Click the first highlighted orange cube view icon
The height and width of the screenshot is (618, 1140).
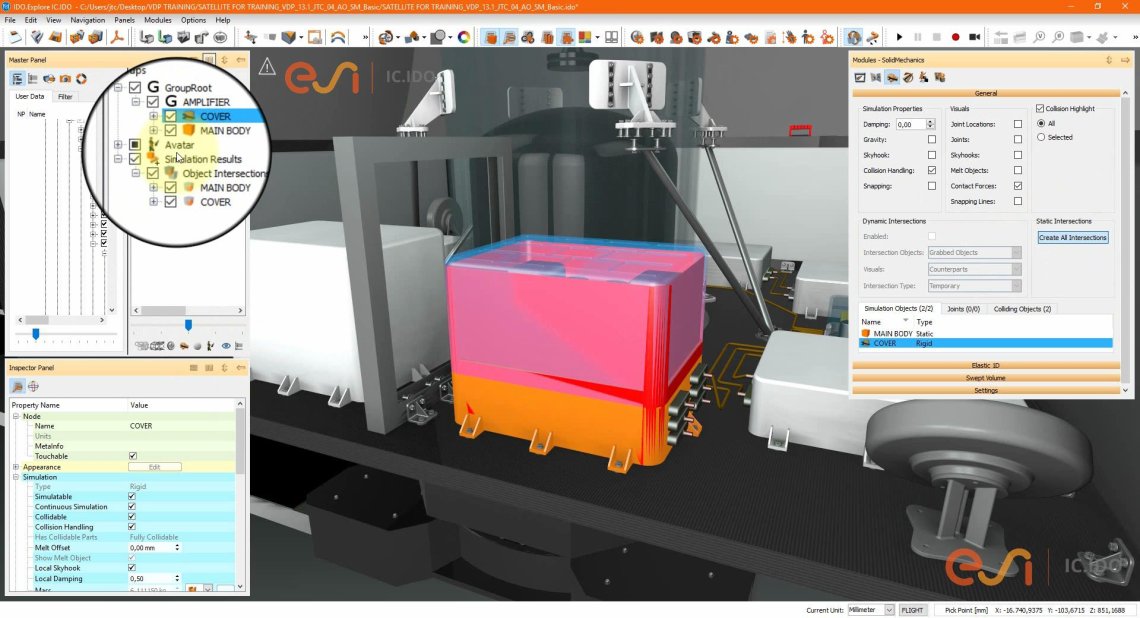491,37
